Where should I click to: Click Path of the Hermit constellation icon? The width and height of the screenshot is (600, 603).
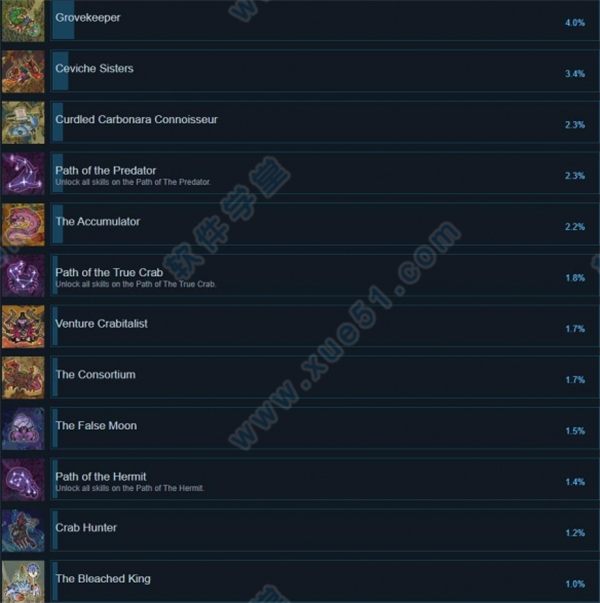pyautogui.click(x=23, y=480)
